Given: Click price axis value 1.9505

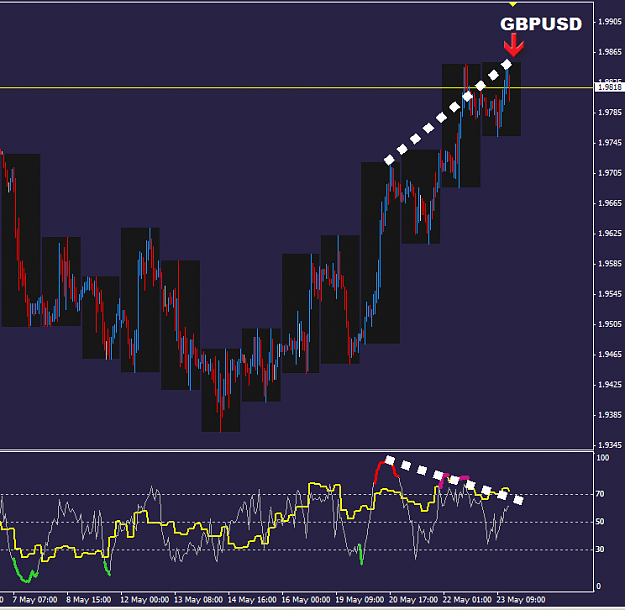Looking at the screenshot, I should (610, 324).
